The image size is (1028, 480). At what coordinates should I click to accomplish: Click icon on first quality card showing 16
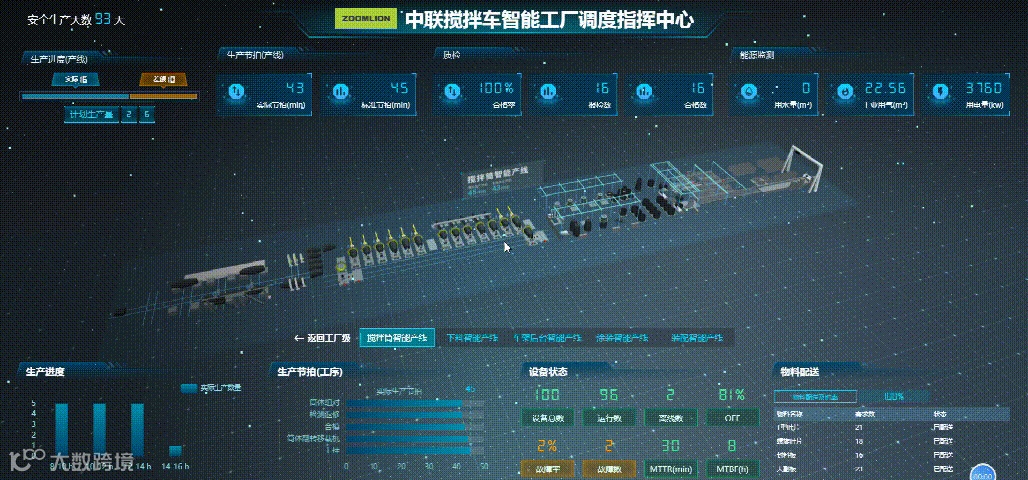pyautogui.click(x=549, y=92)
